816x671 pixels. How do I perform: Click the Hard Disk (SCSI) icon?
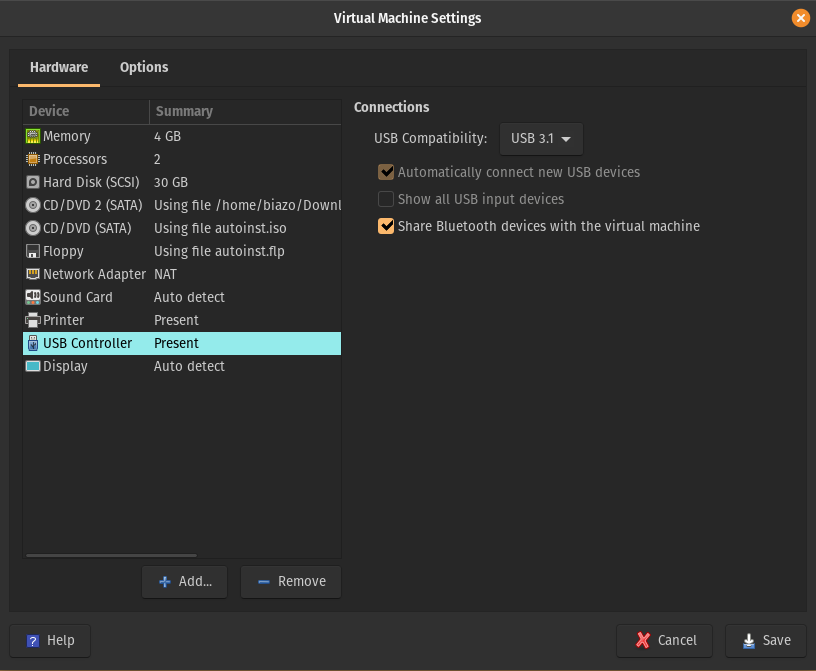click(x=33, y=182)
